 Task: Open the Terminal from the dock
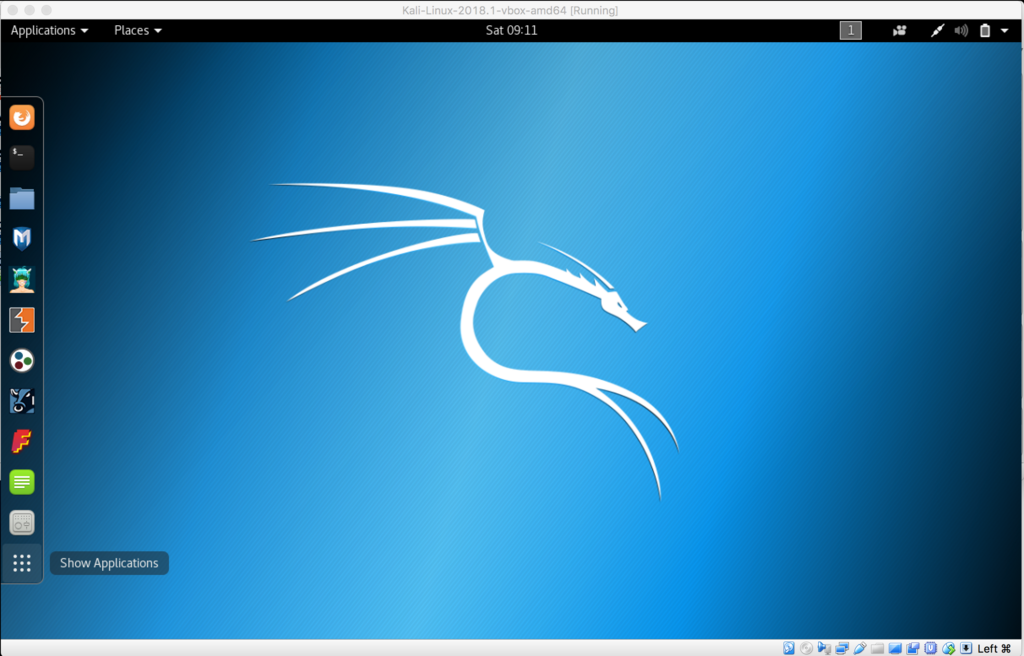22,157
